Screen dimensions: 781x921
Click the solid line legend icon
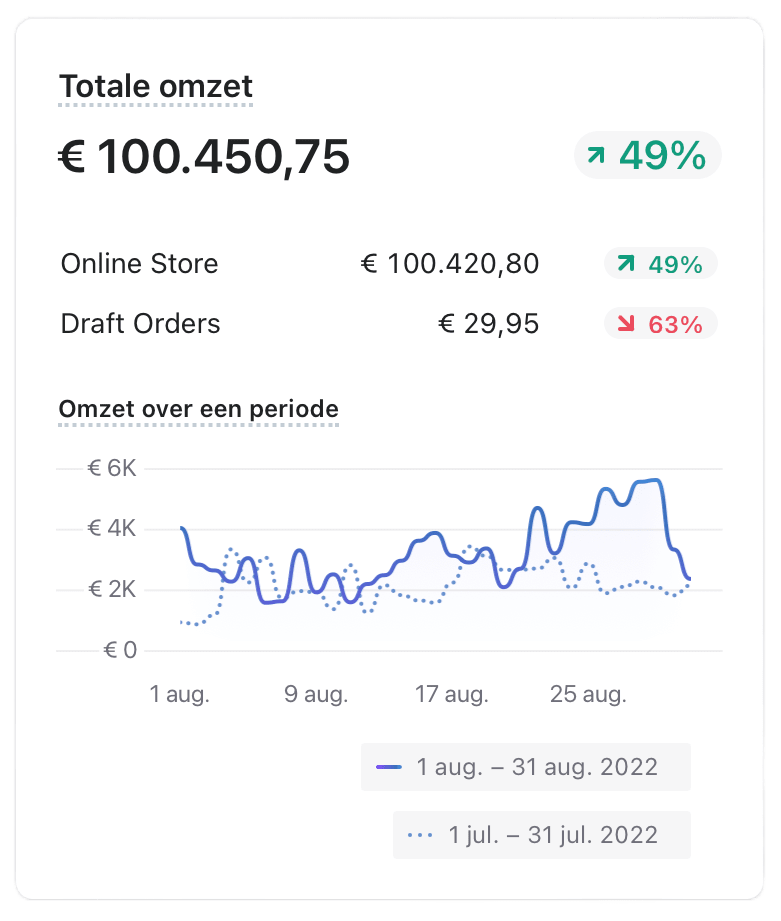(389, 767)
